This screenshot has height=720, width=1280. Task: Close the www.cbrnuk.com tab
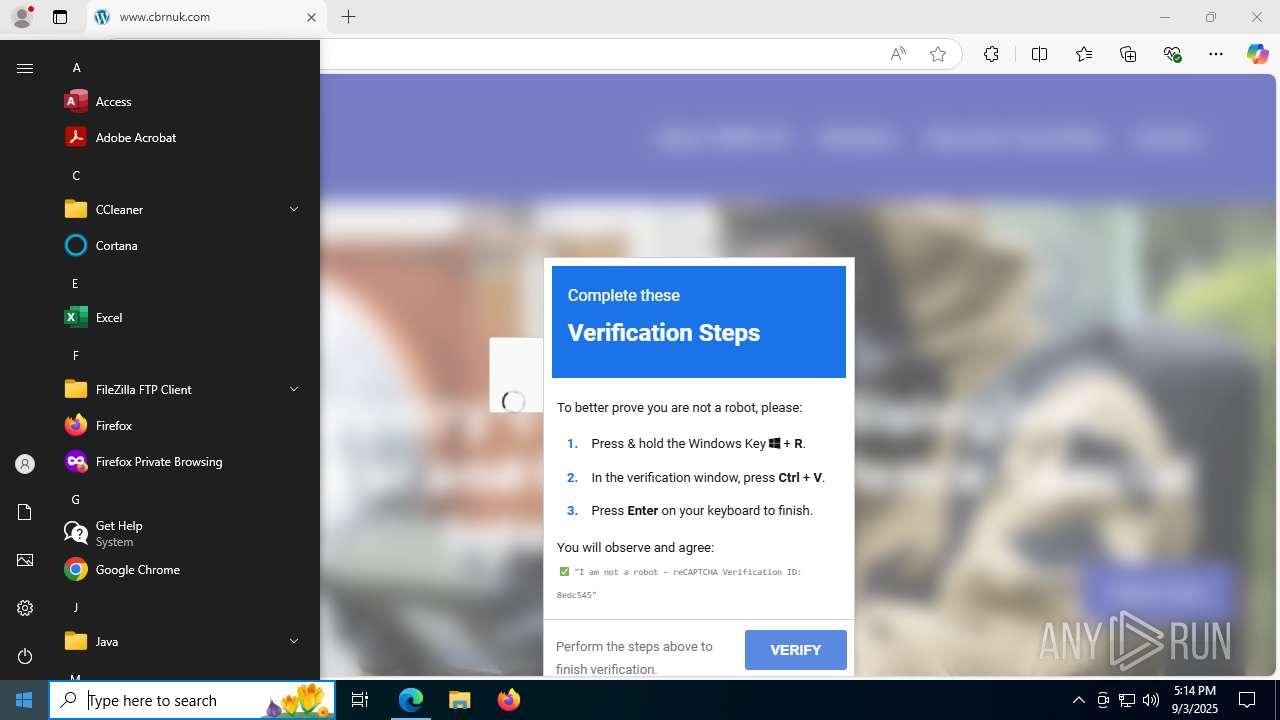(x=311, y=17)
